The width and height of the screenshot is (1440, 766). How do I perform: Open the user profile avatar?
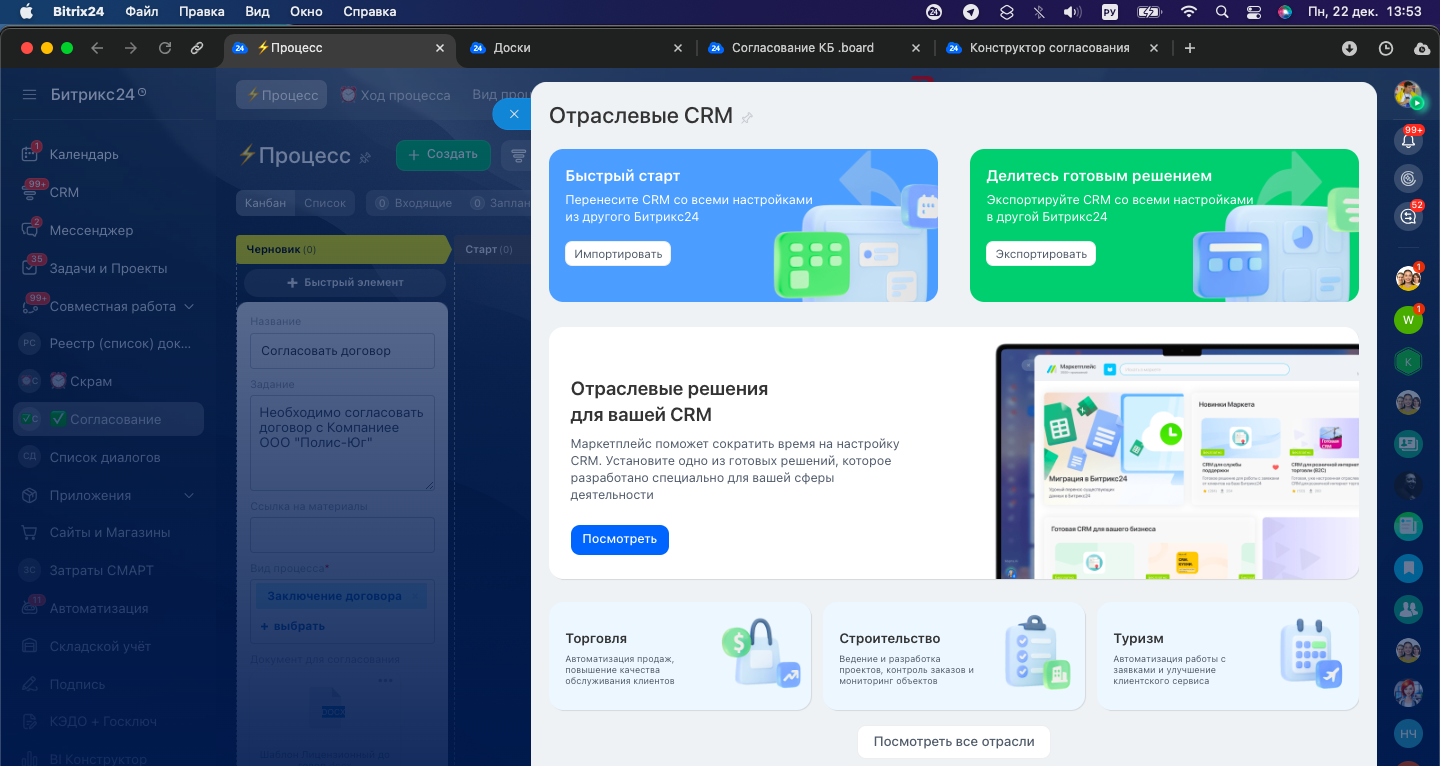pyautogui.click(x=1408, y=94)
